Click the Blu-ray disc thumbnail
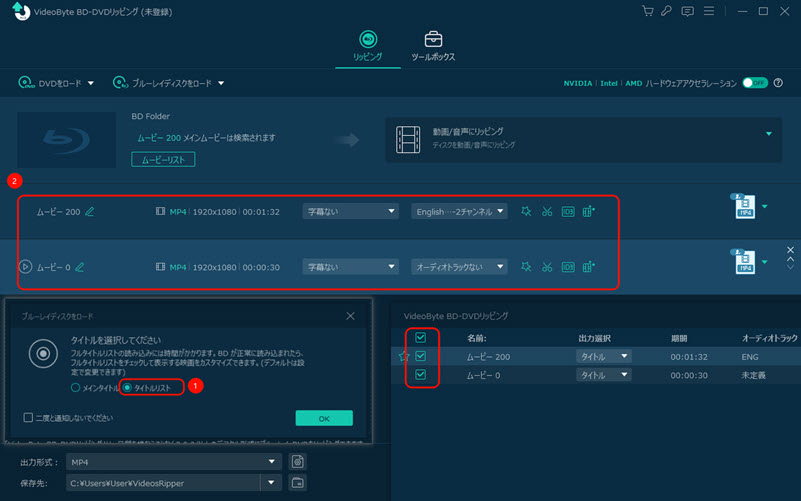 pos(66,139)
